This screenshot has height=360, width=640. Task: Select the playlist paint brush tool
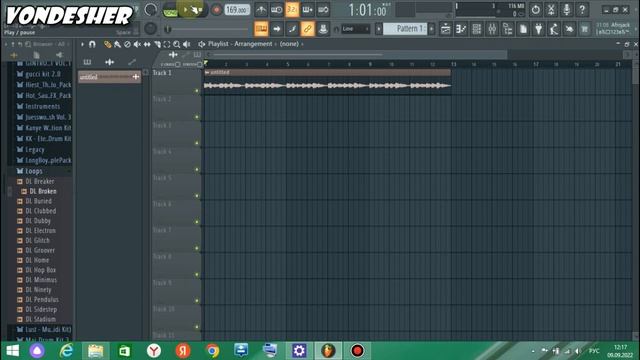click(x=118, y=44)
